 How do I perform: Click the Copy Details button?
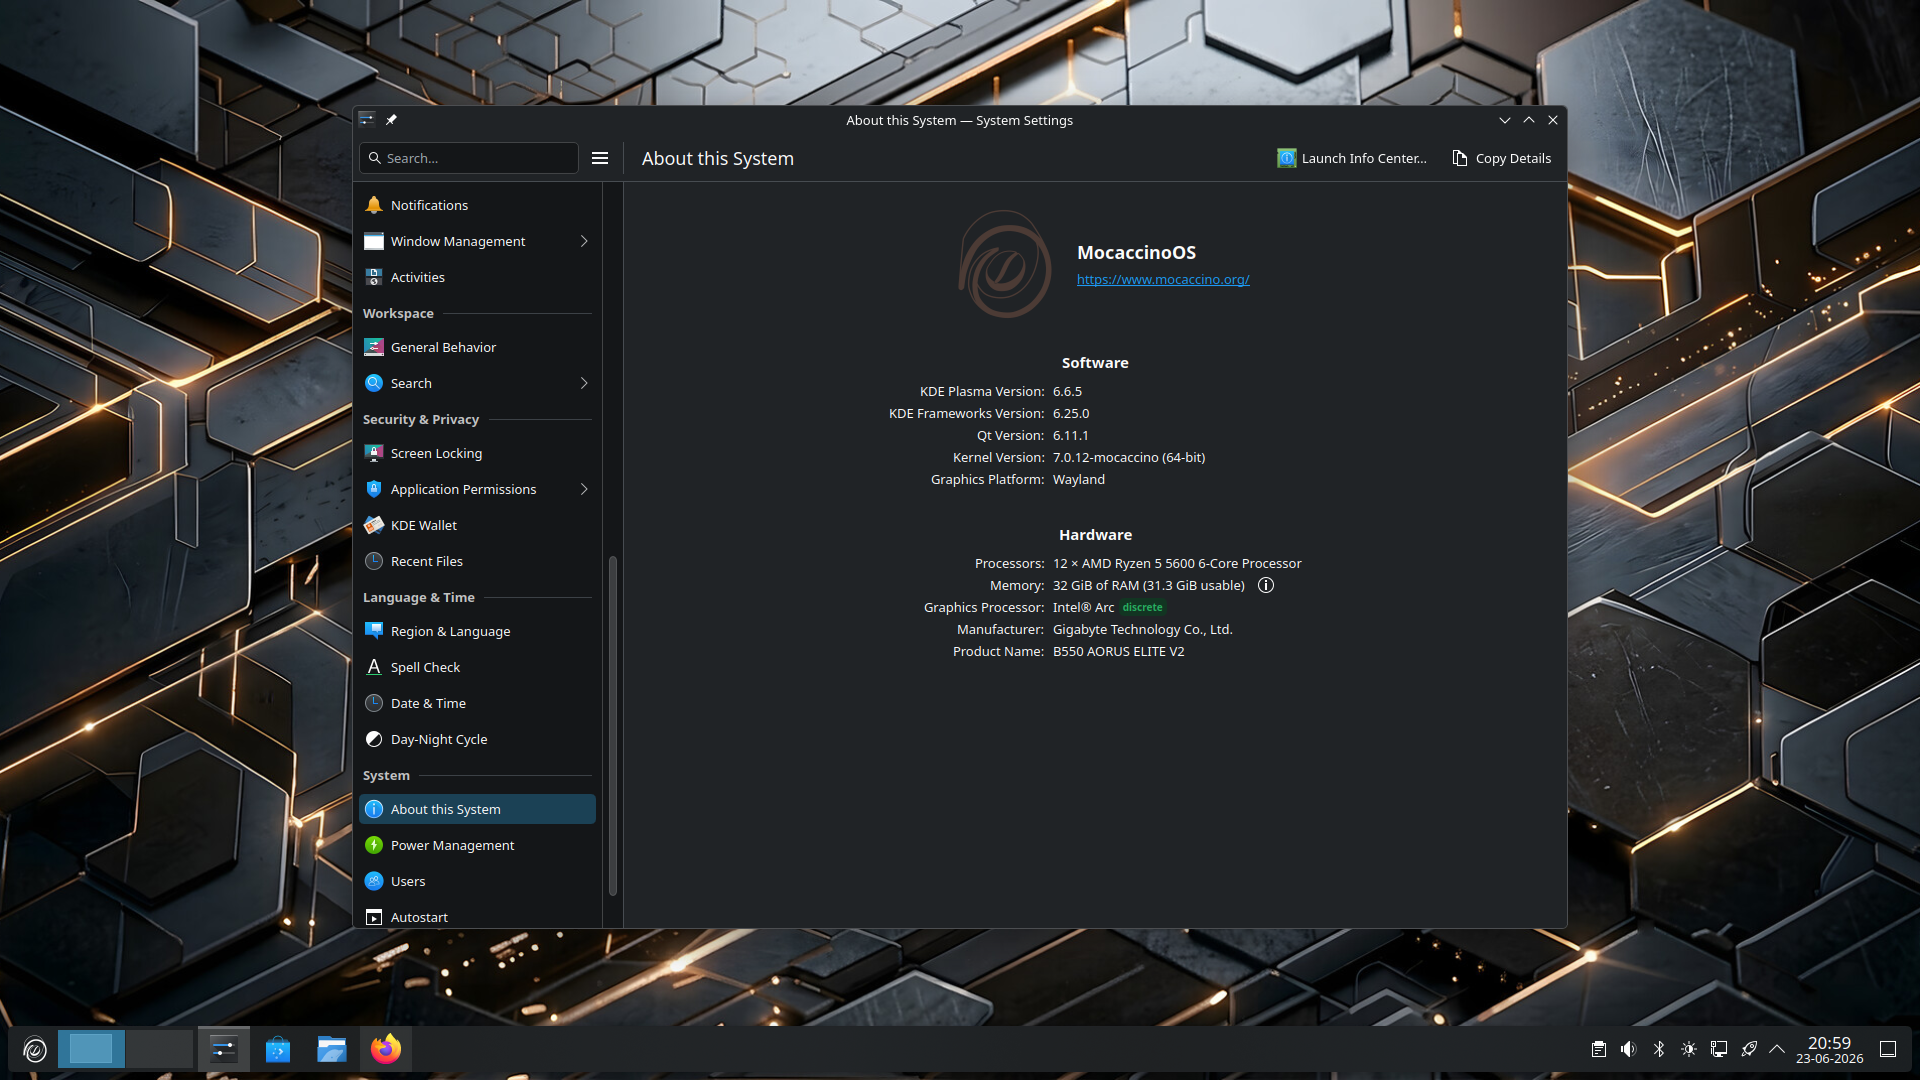click(1502, 158)
